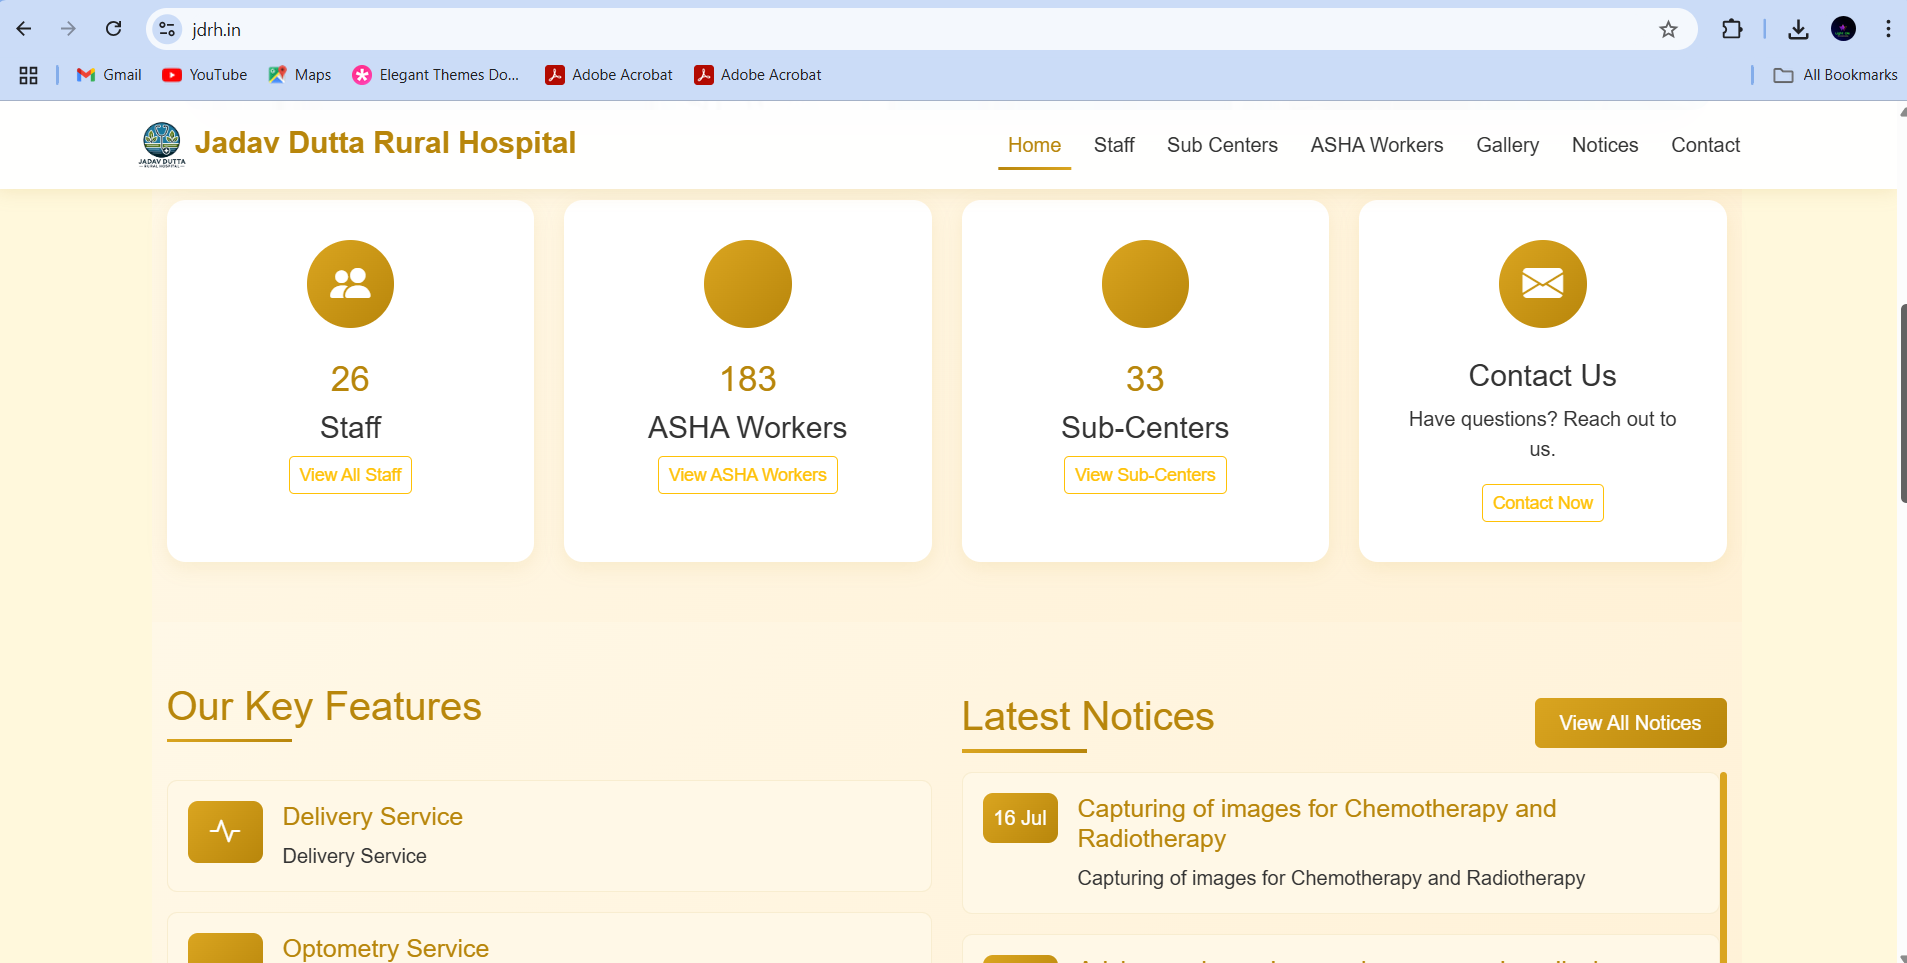
Task: Open the Chrome three-dot menu
Action: 1887,29
